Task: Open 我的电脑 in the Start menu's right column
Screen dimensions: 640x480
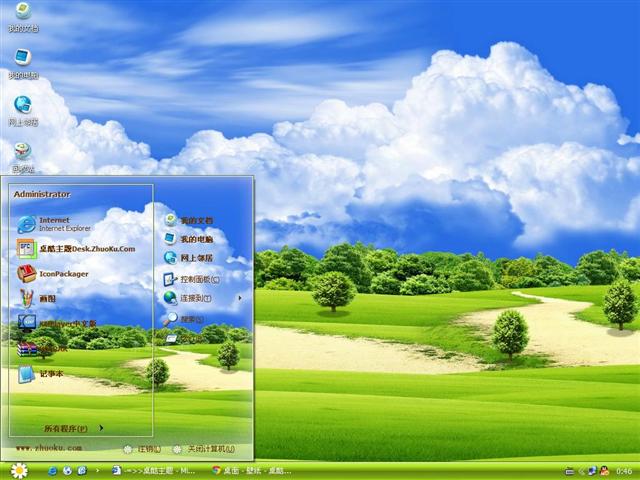Action: (x=189, y=239)
